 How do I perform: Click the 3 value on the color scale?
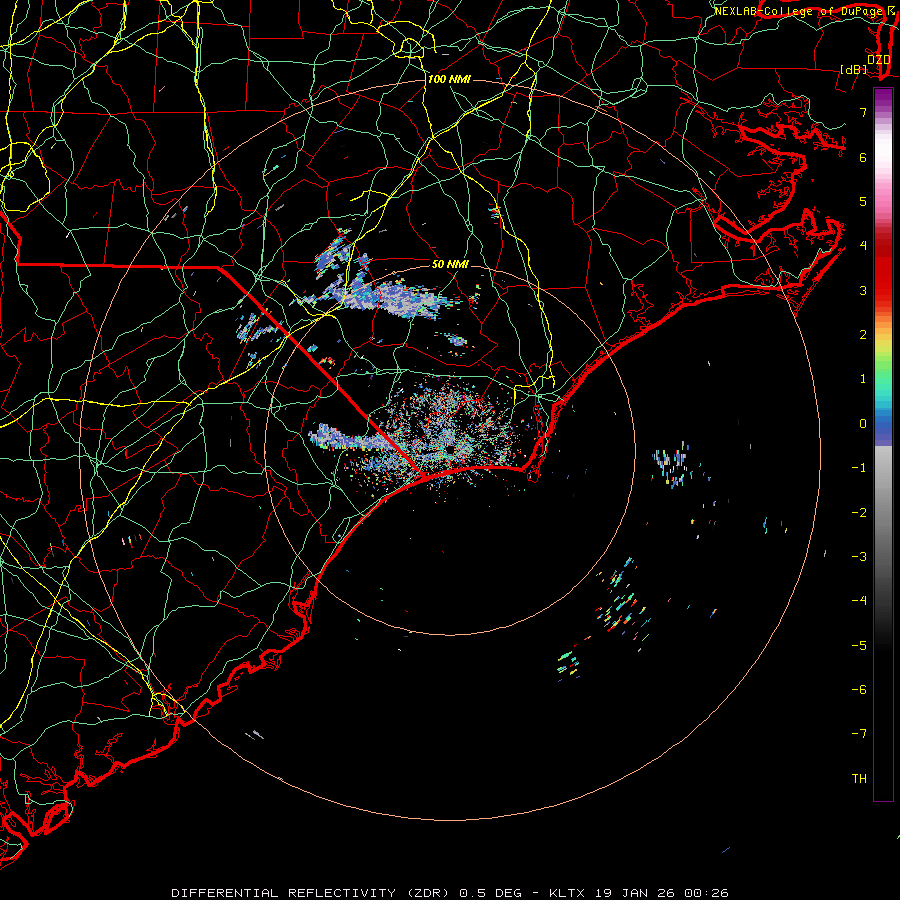tap(863, 290)
